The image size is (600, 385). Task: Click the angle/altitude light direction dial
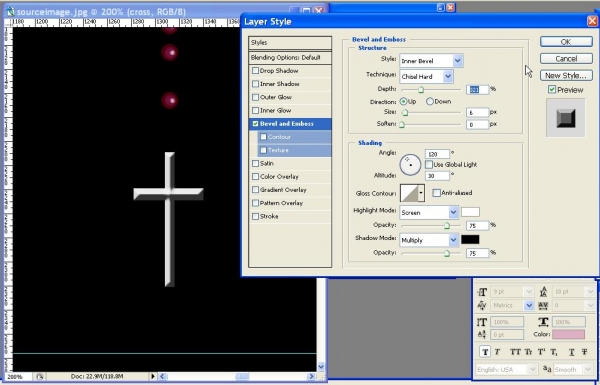410,165
